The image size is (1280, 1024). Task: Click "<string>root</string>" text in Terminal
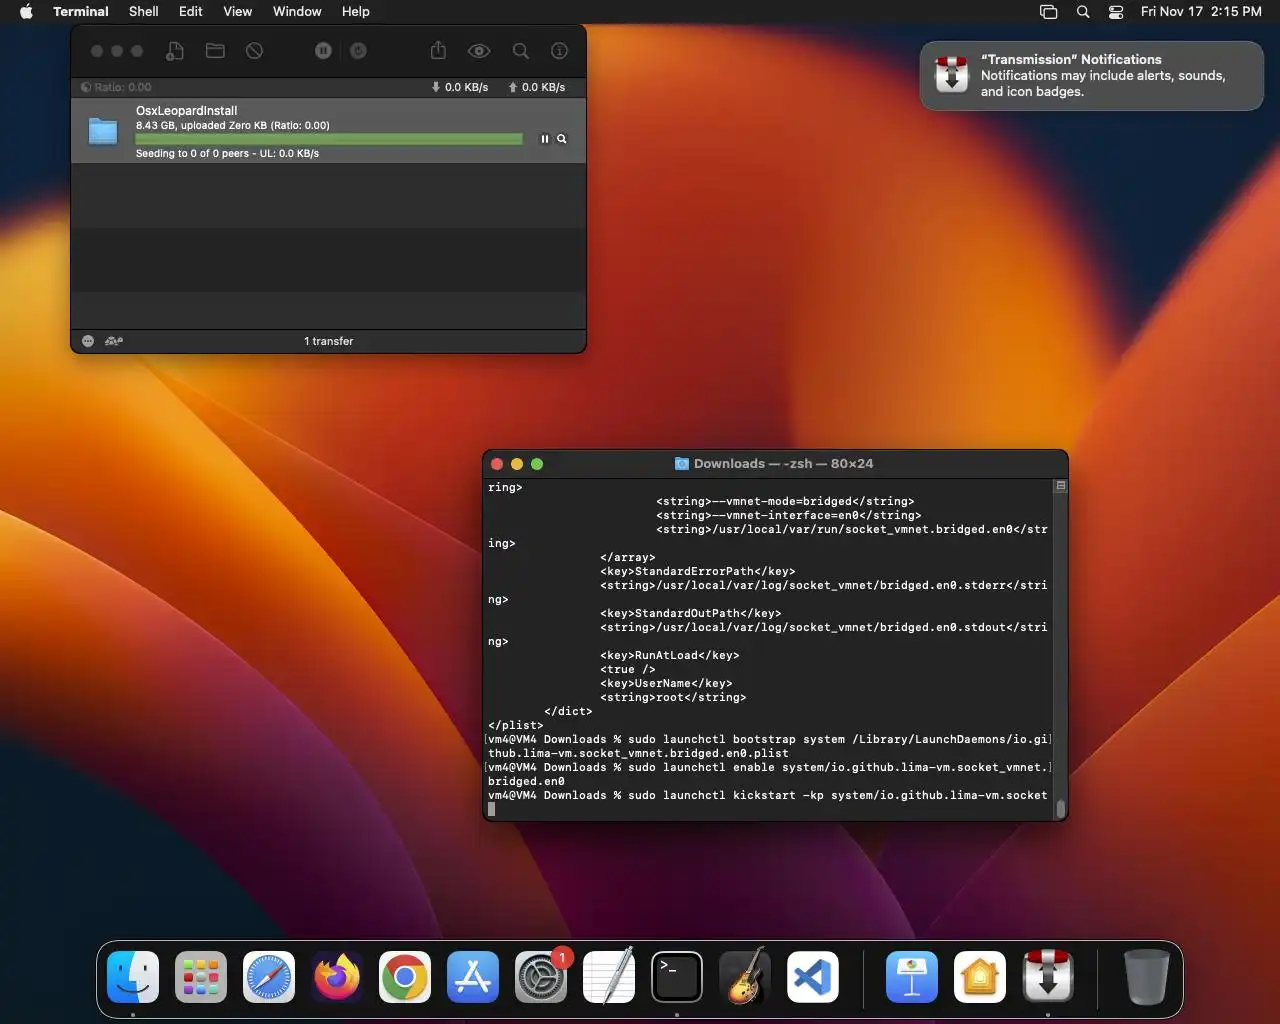[673, 698]
